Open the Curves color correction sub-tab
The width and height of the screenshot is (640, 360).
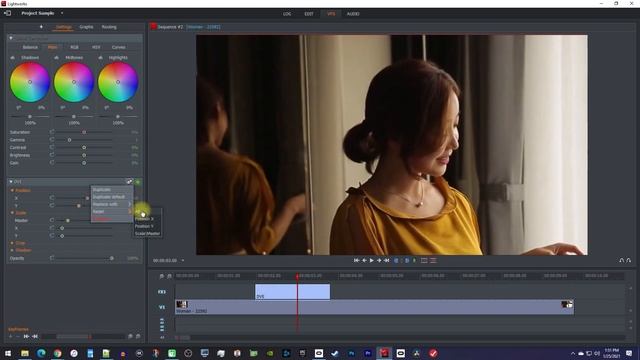pyautogui.click(x=118, y=47)
